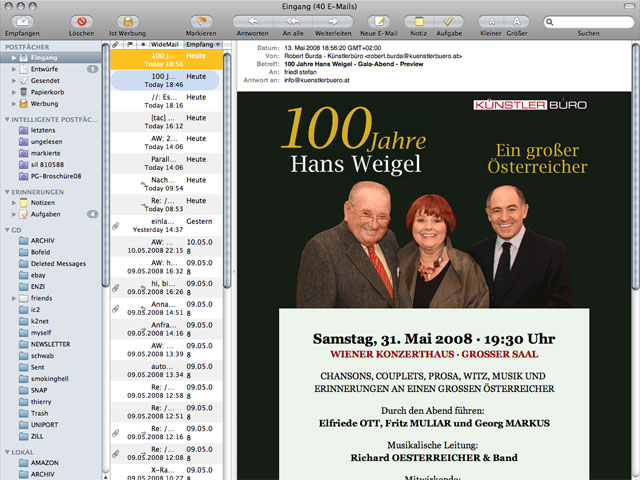Compose with Neue E-Mail icon
This screenshot has height=480, width=640.
pos(379,21)
